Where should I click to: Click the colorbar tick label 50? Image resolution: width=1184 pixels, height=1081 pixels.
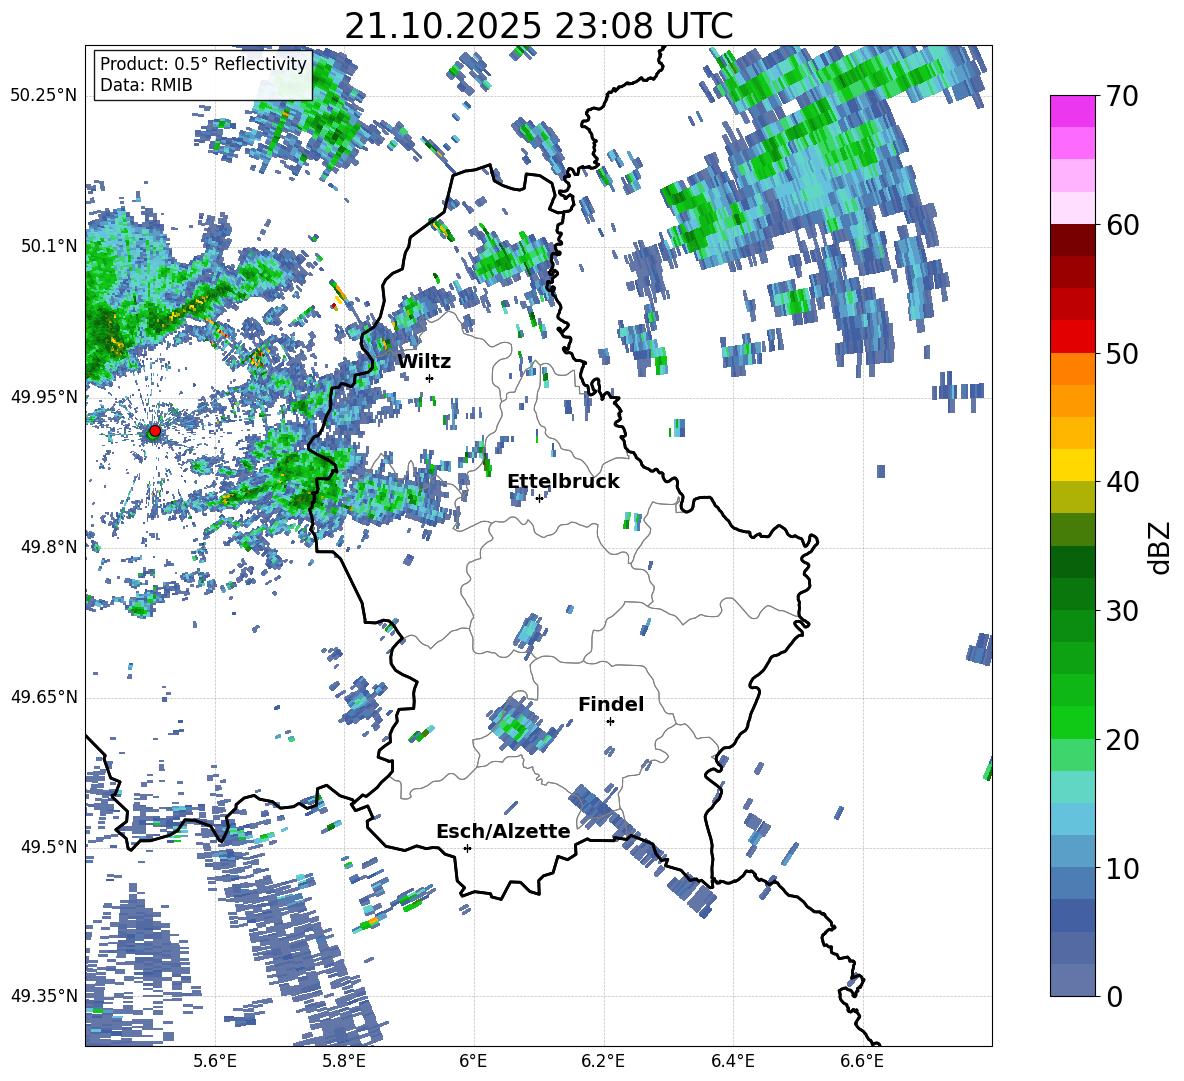[1122, 353]
